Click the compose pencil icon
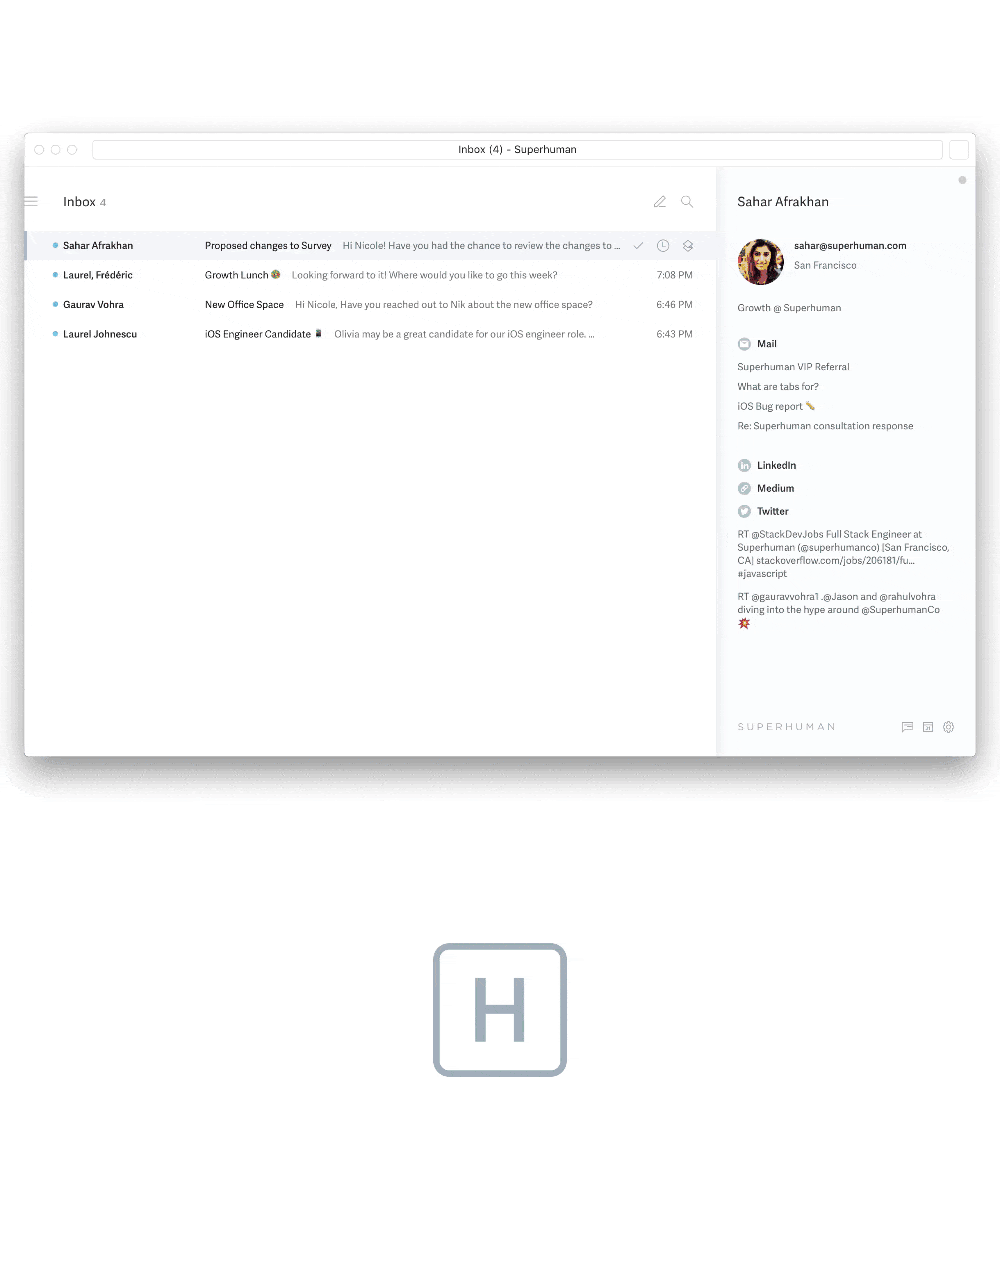This screenshot has height=1280, width=1000. coord(660,202)
